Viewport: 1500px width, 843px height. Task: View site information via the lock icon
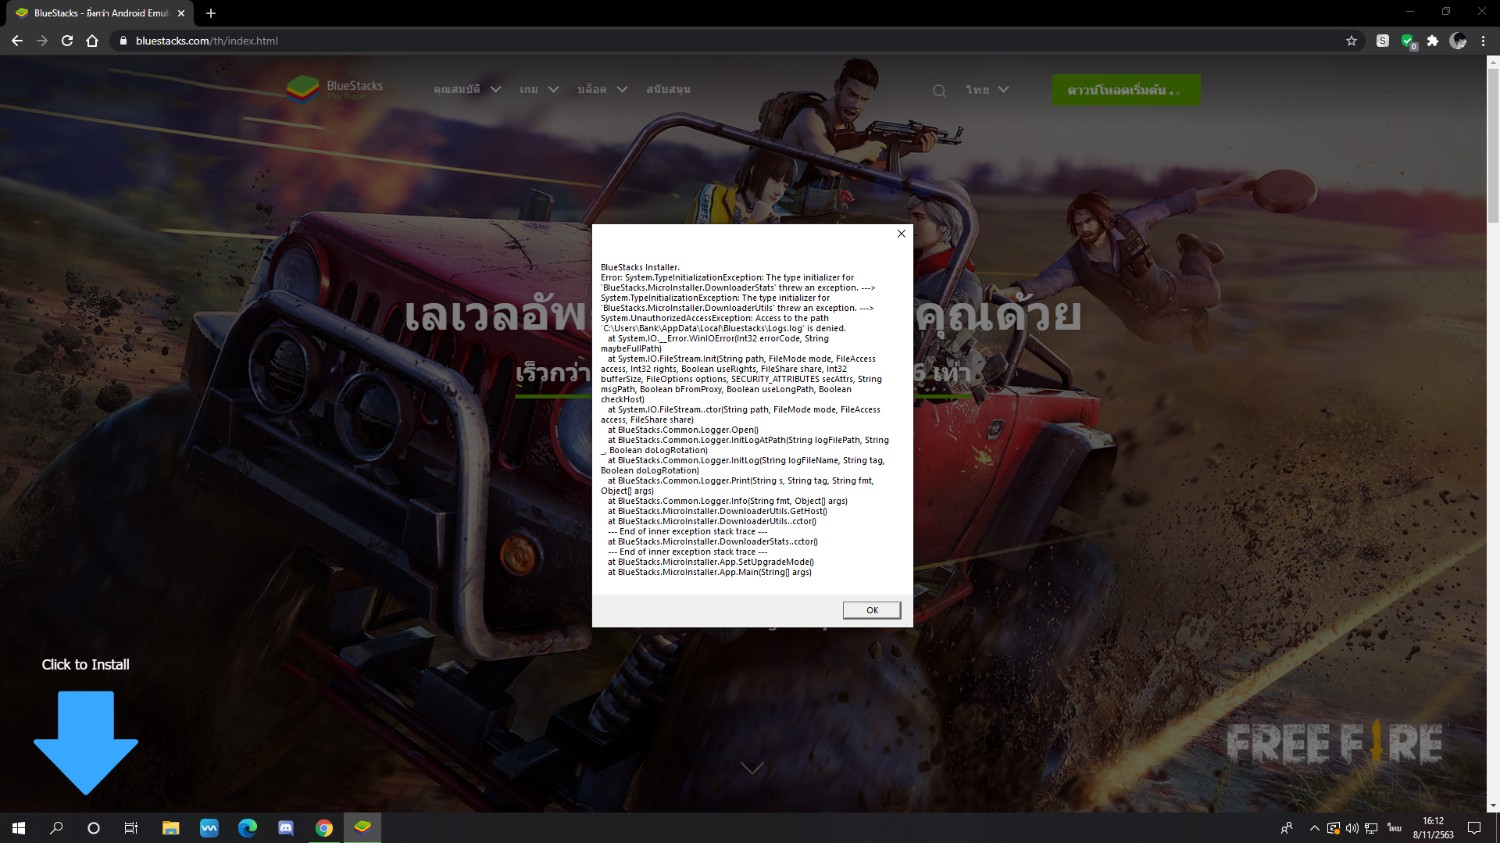(124, 41)
